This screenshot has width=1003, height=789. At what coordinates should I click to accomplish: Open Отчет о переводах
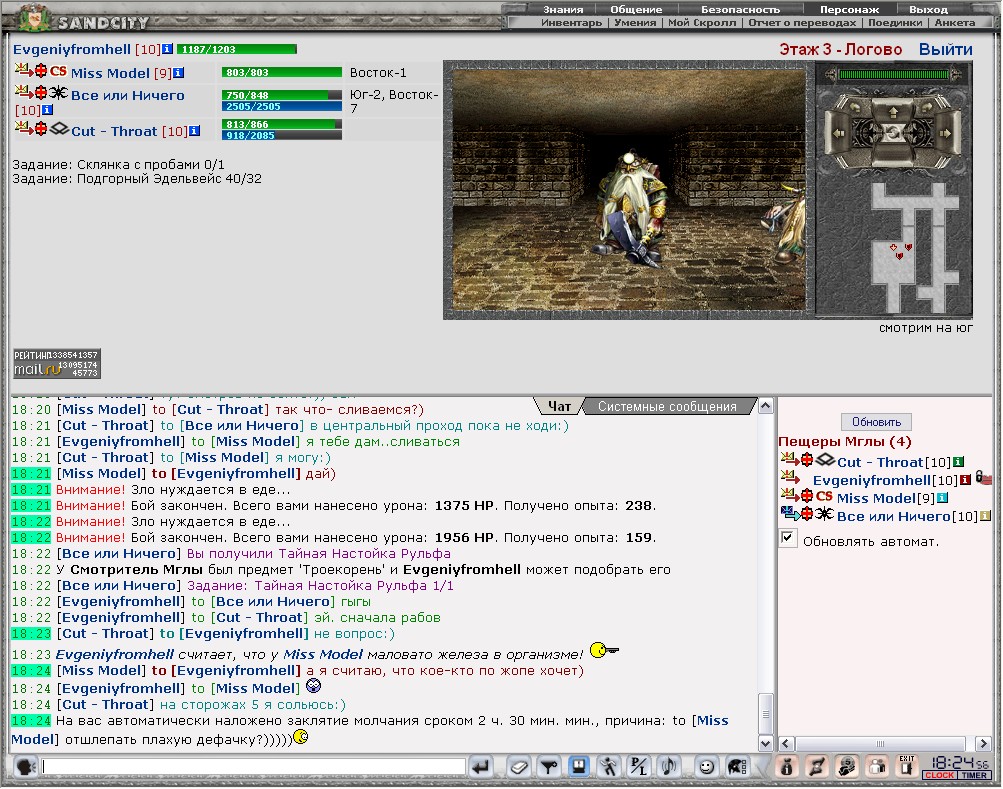point(802,22)
